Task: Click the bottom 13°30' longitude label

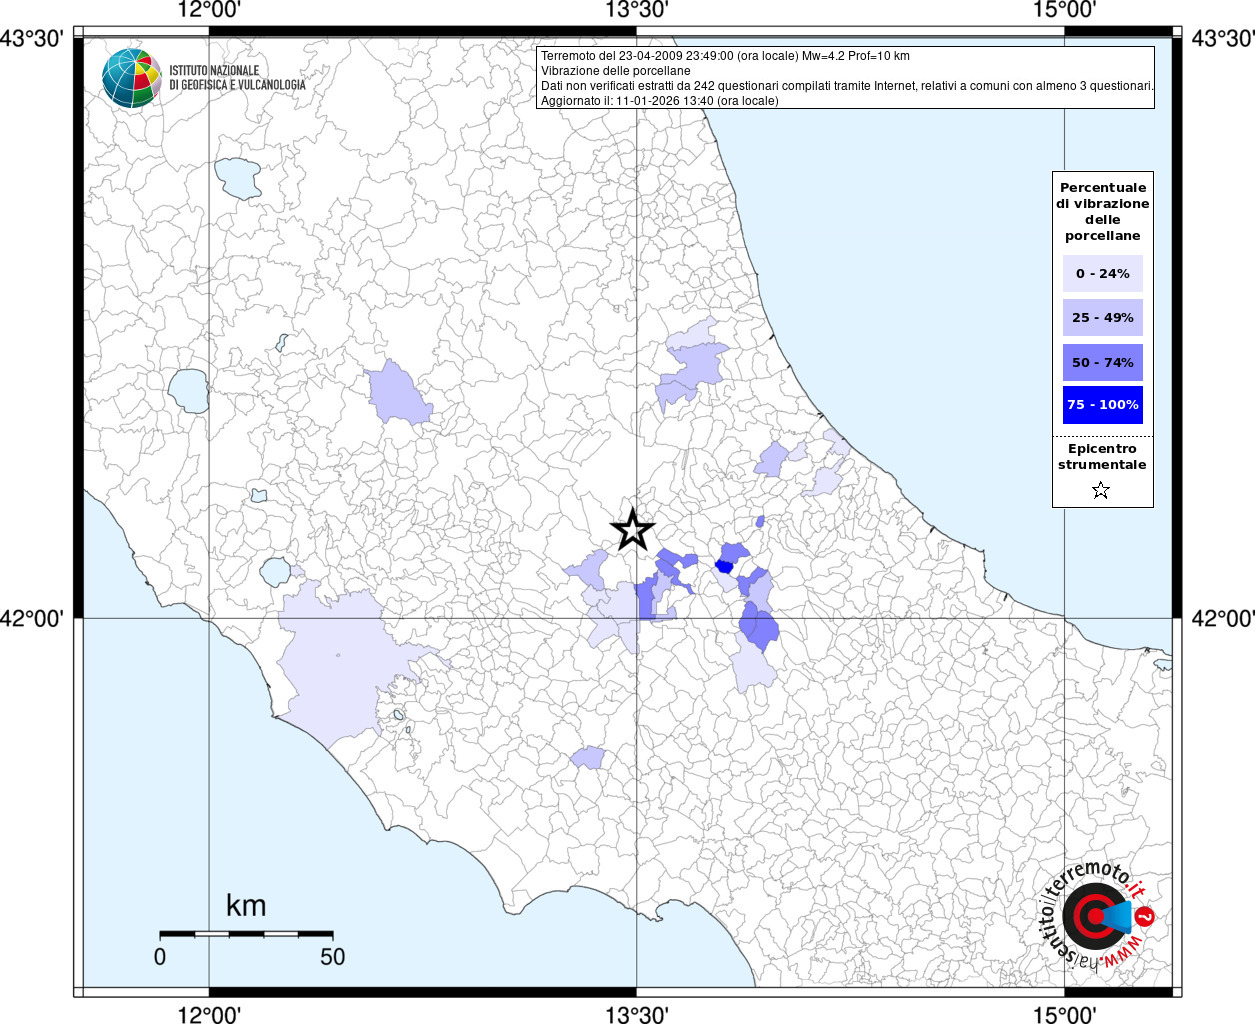Action: [636, 1014]
